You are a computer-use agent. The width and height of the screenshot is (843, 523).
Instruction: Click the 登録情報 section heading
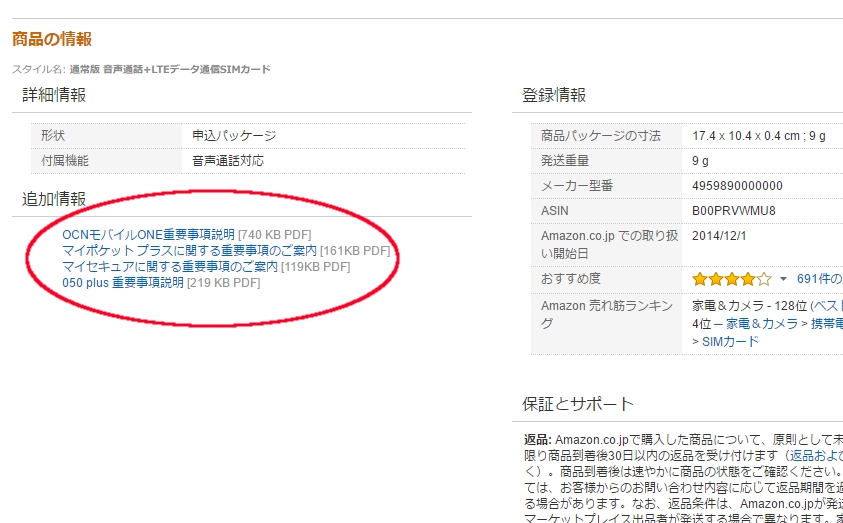click(554, 95)
